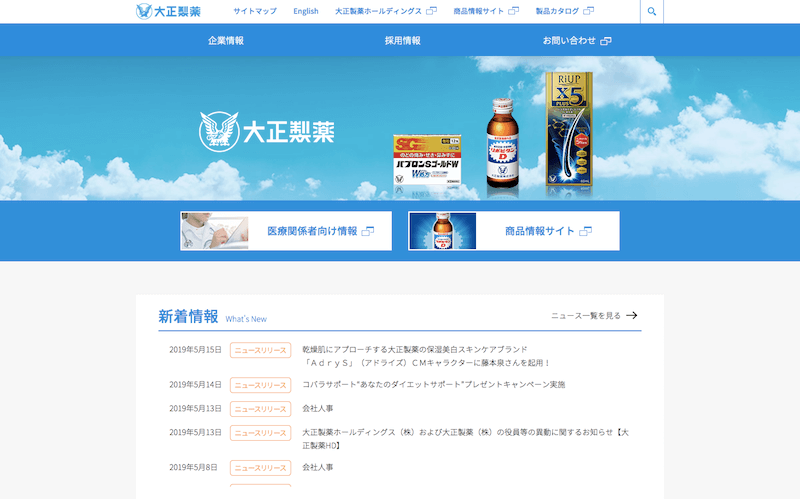Click What's New subtitle text

(x=246, y=319)
